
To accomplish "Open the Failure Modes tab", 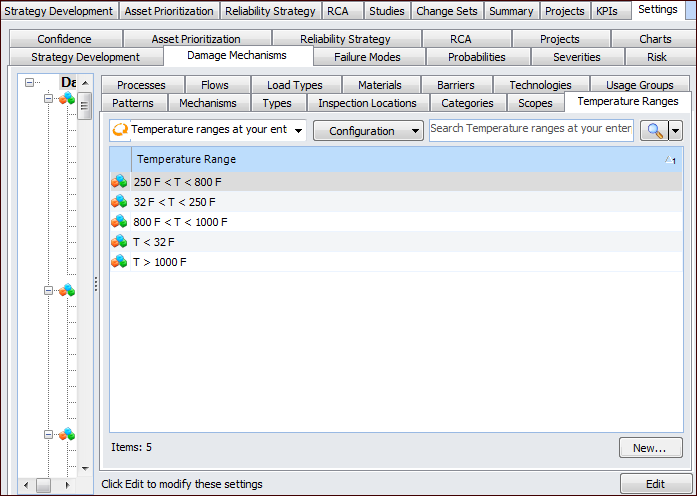I will point(366,57).
